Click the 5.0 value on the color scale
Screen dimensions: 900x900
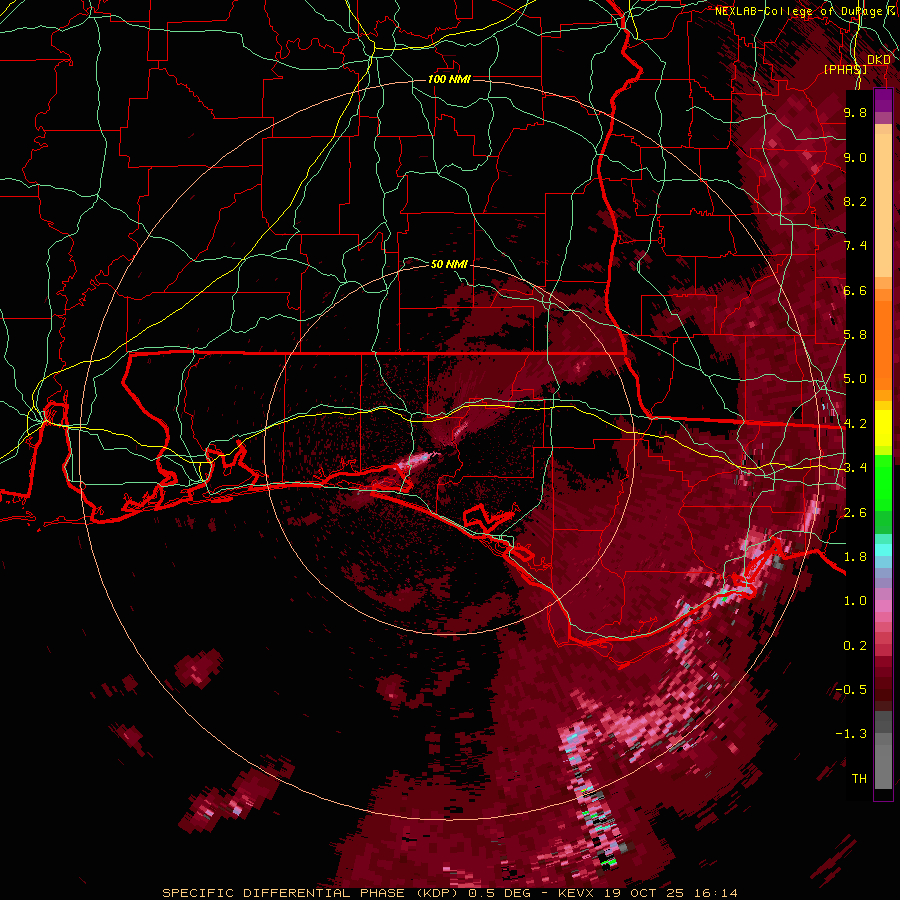855,379
